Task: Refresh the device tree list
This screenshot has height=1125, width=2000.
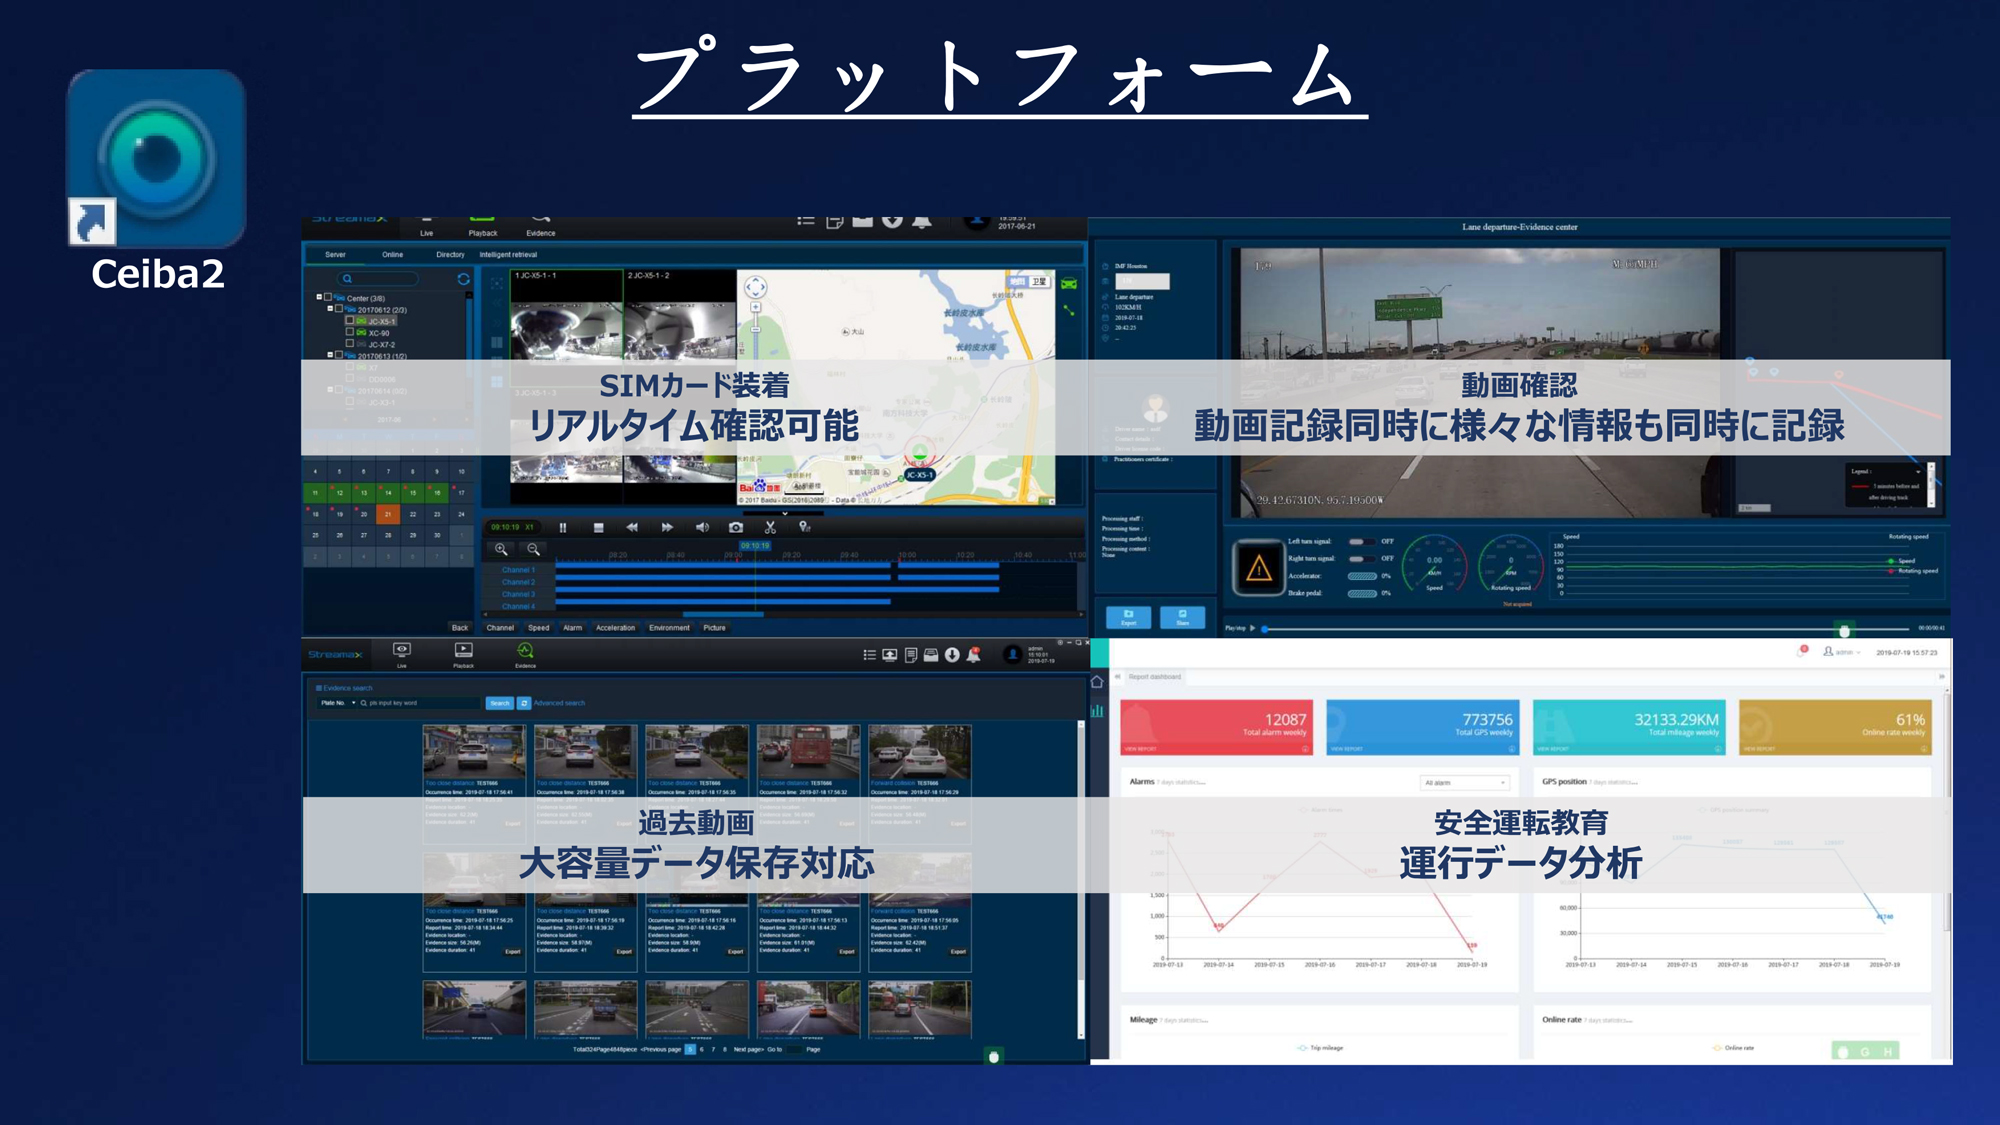Action: coord(463,279)
